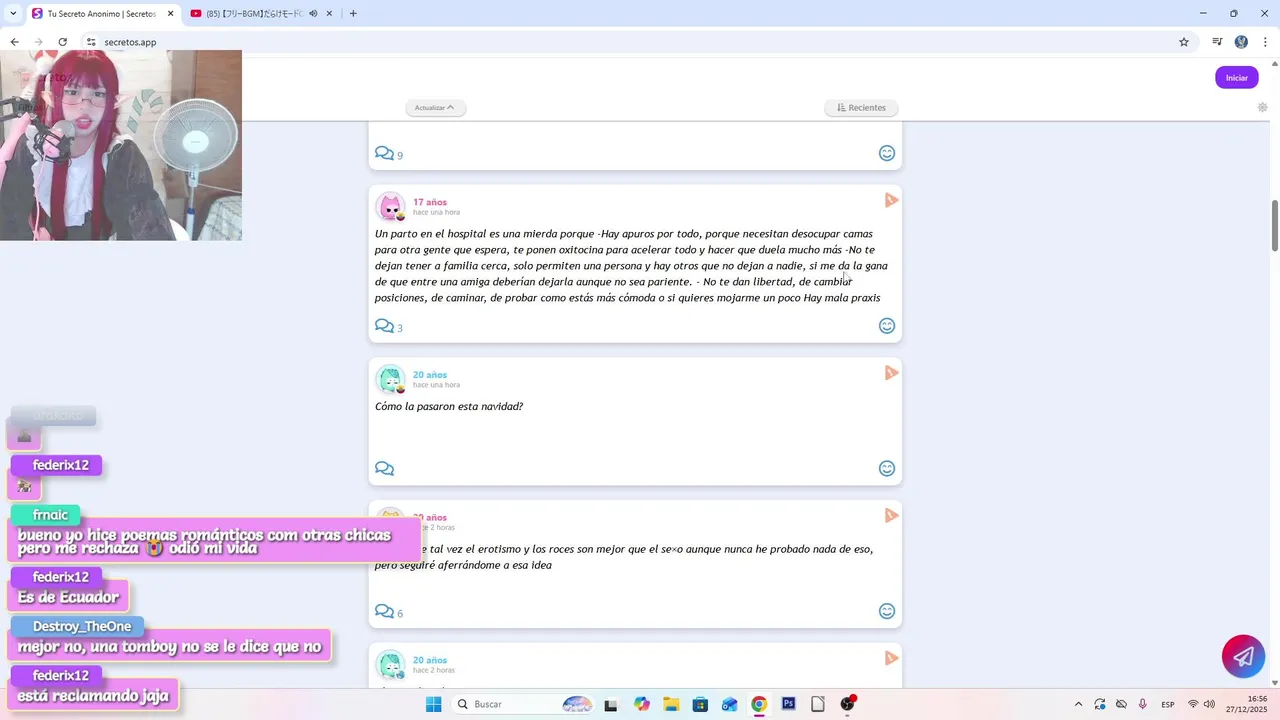Click the Destroy_TheOne chat username
Image resolution: width=1280 pixels, height=720 pixels.
tap(82, 626)
